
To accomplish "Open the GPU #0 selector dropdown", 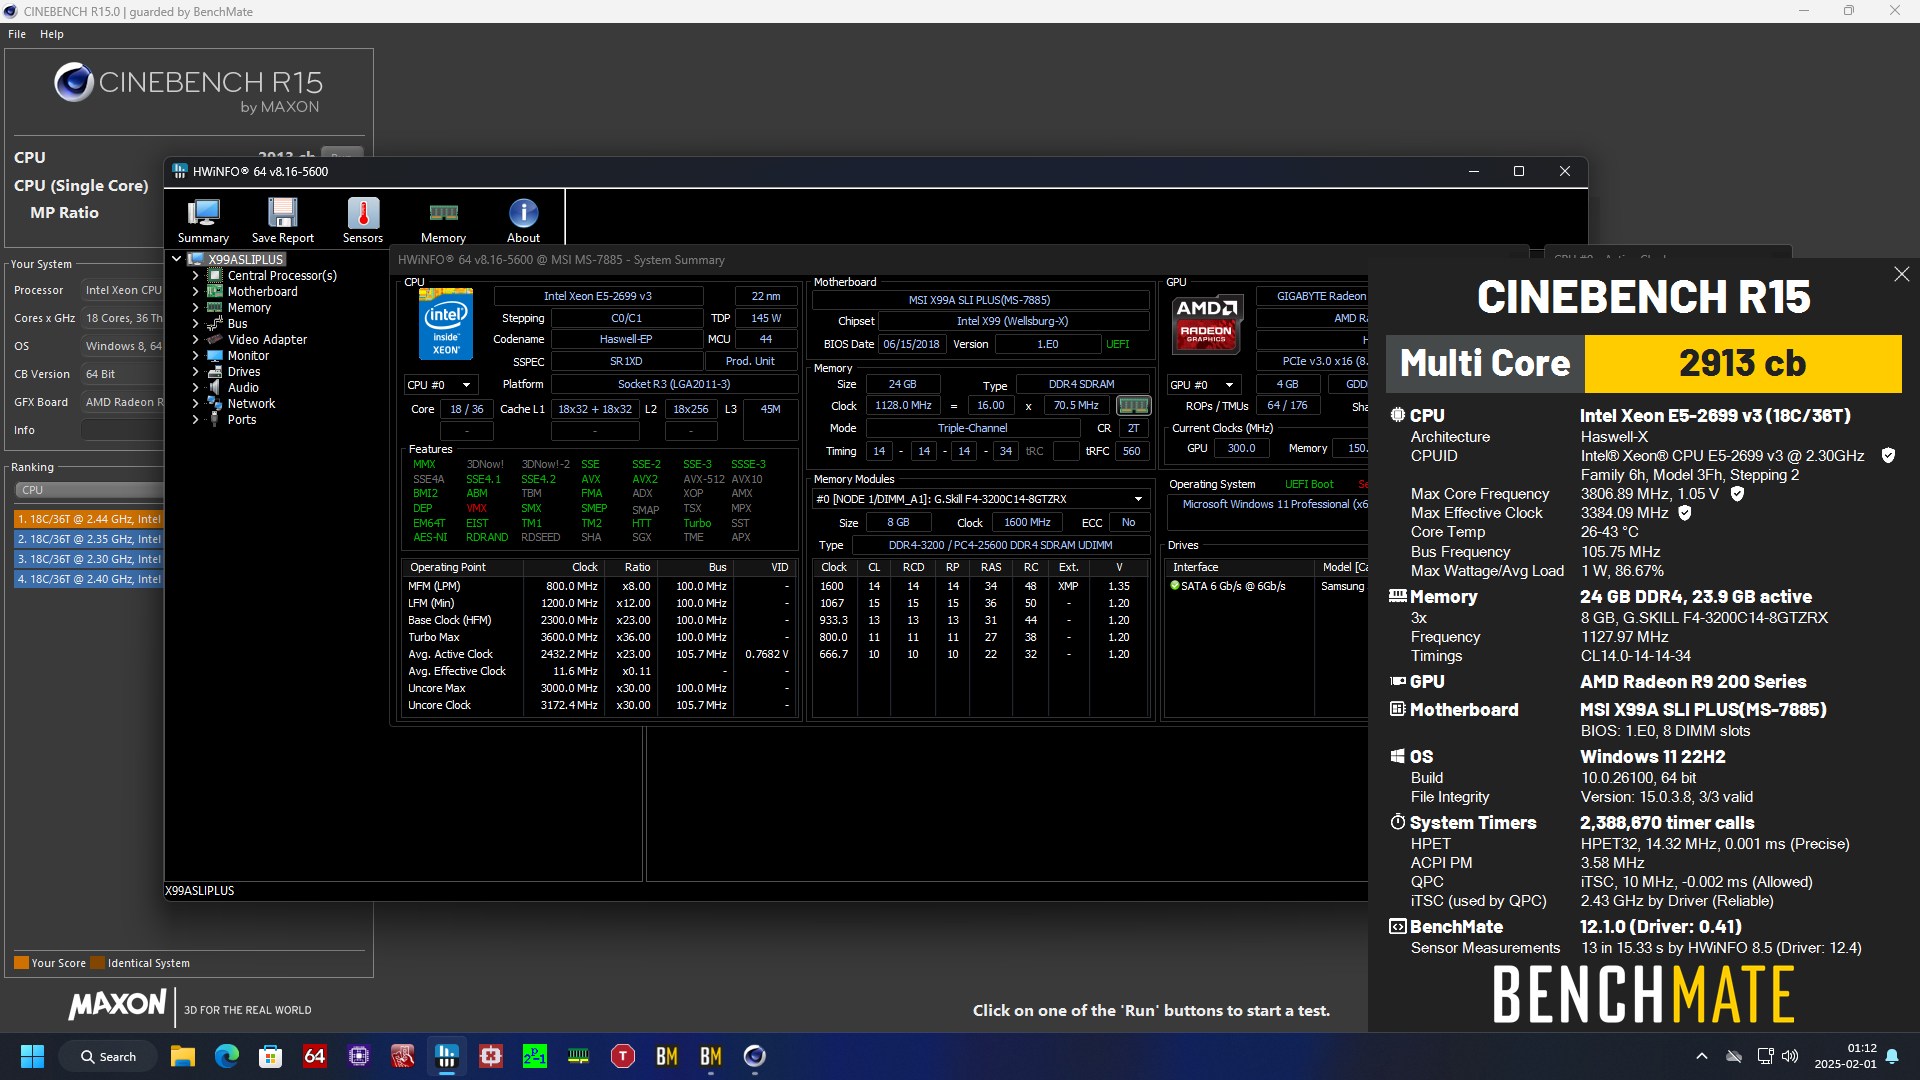I will click(1203, 385).
